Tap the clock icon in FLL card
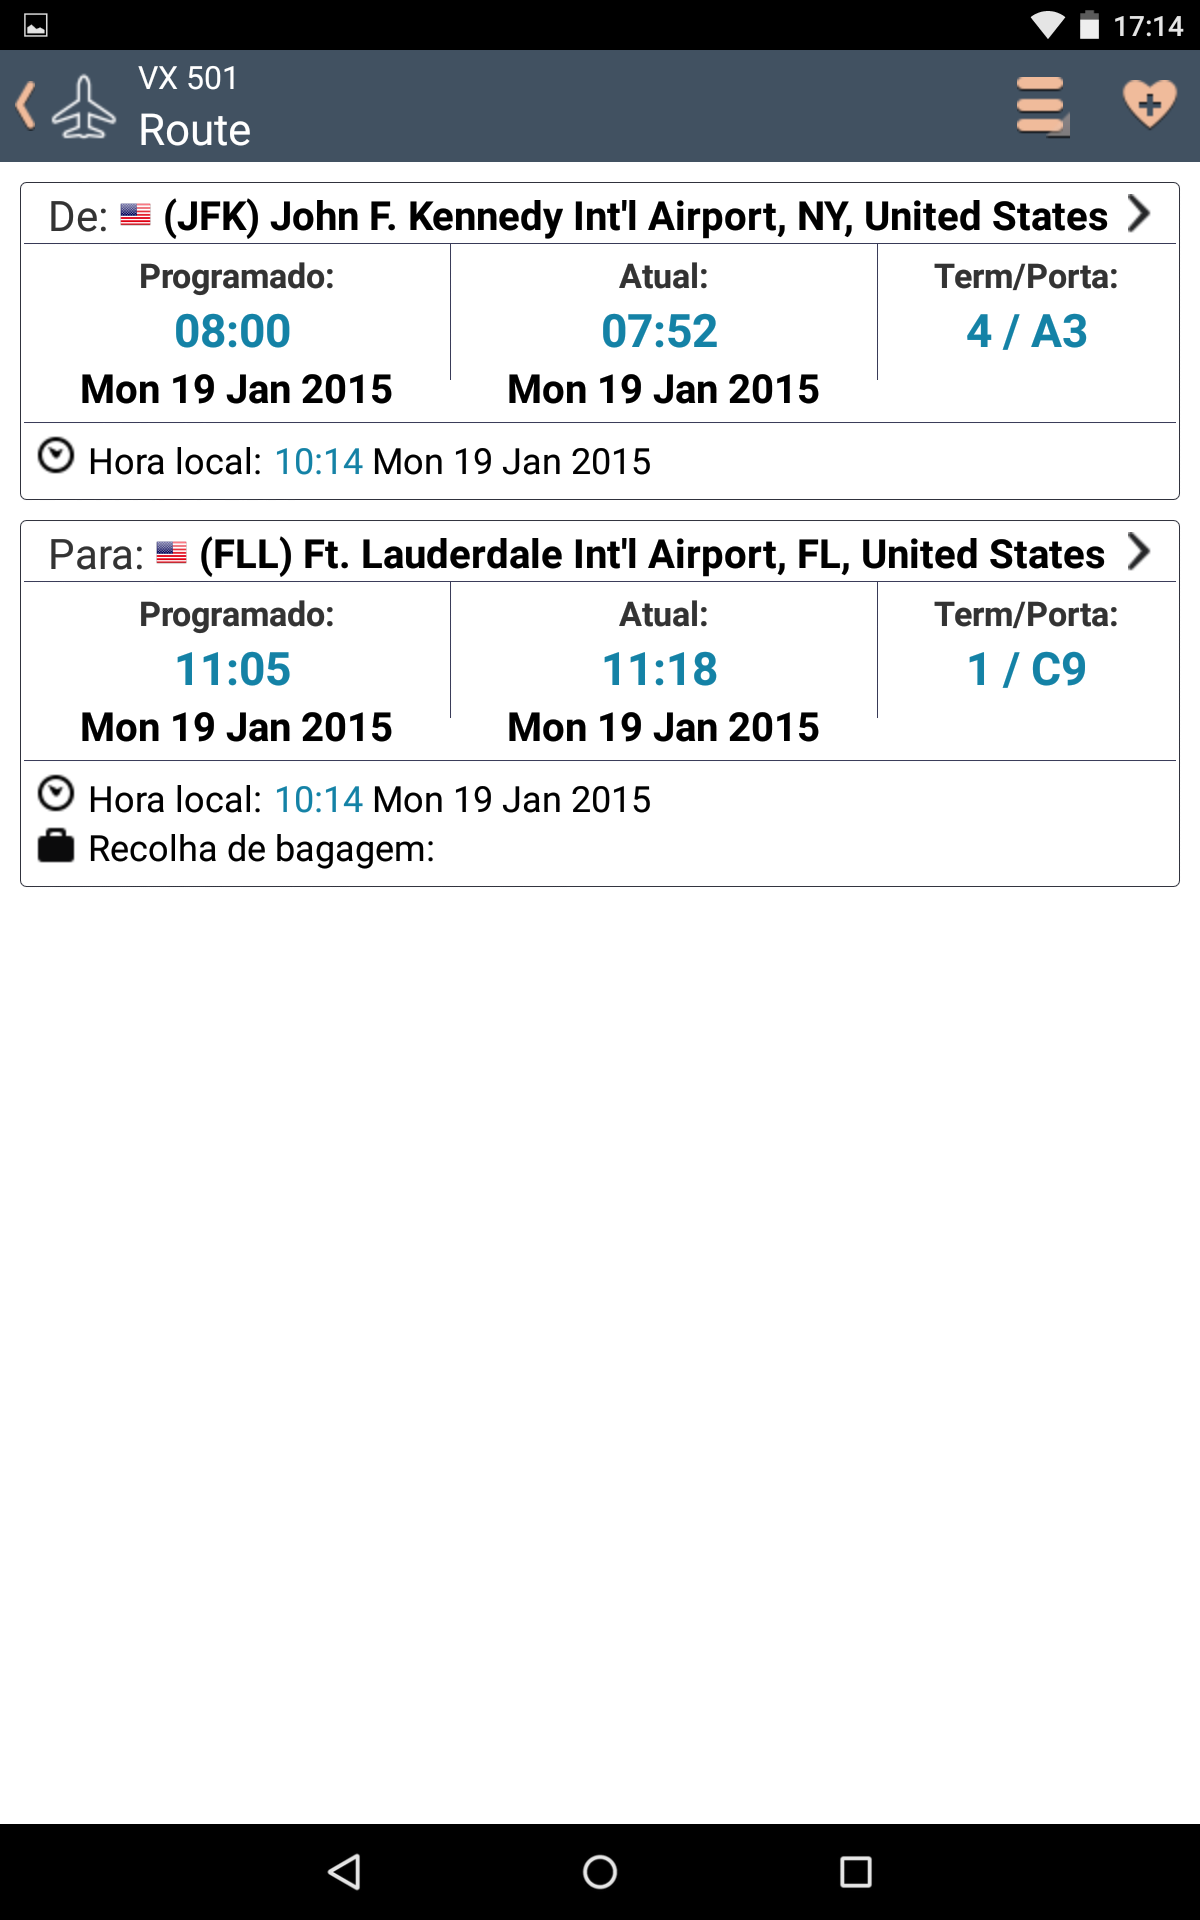 click(x=56, y=794)
